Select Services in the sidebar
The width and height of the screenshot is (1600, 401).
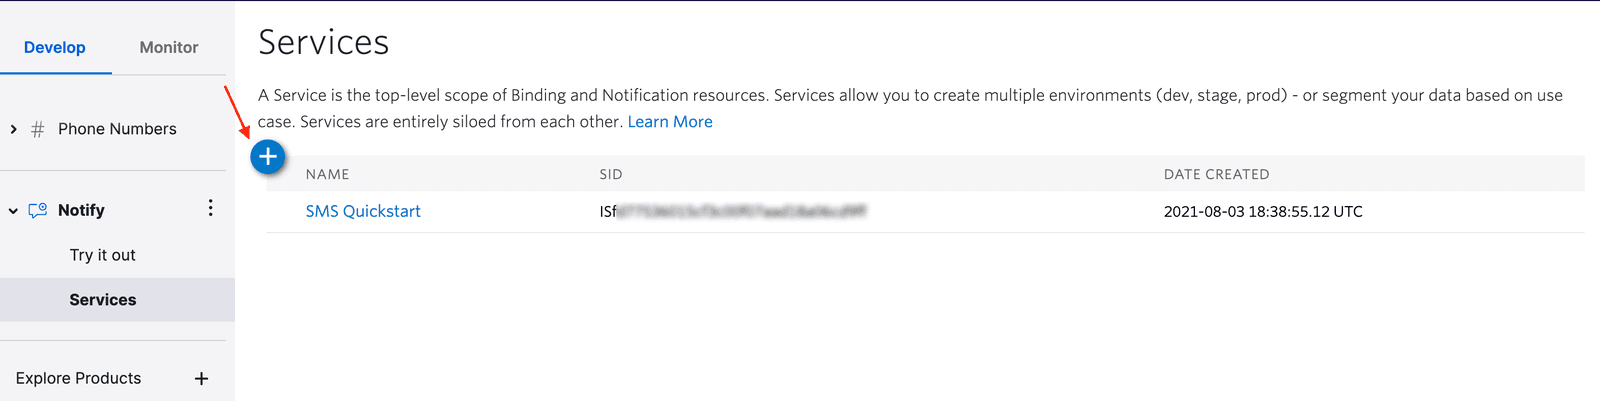pyautogui.click(x=103, y=300)
